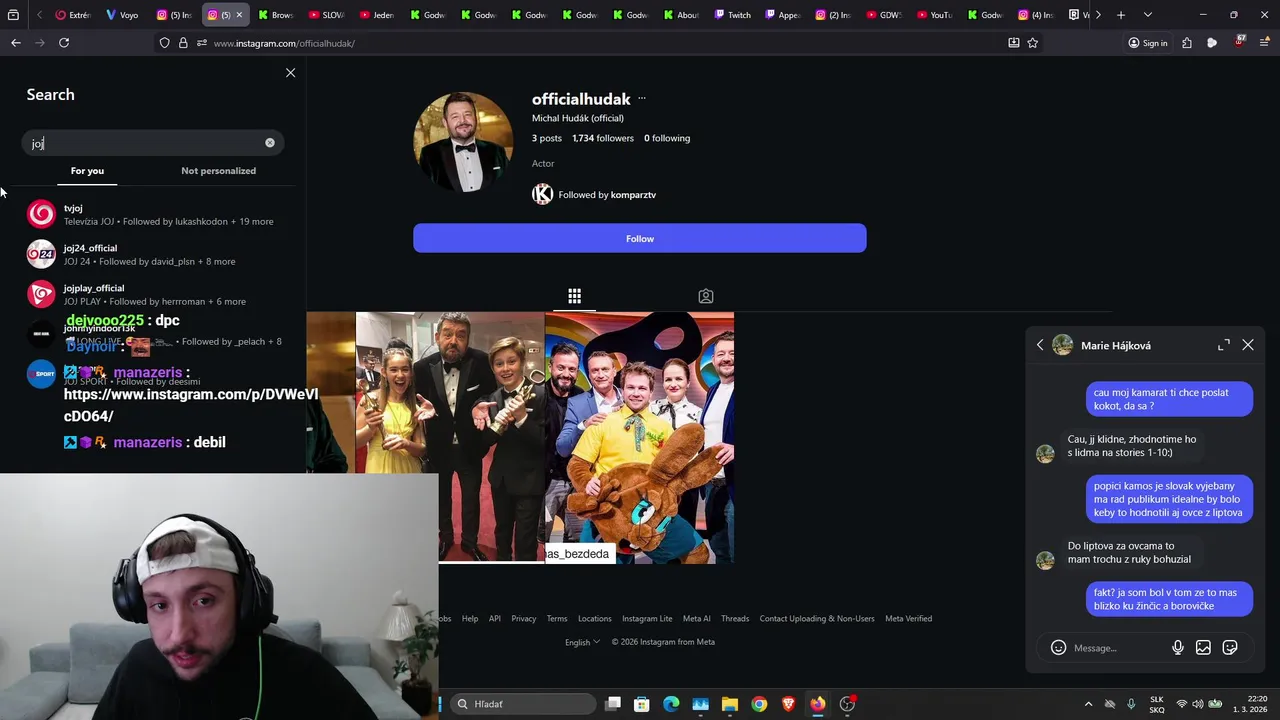Viewport: 1280px width, 720px height.
Task: Switch to the Extrém tab
Action: click(72, 15)
